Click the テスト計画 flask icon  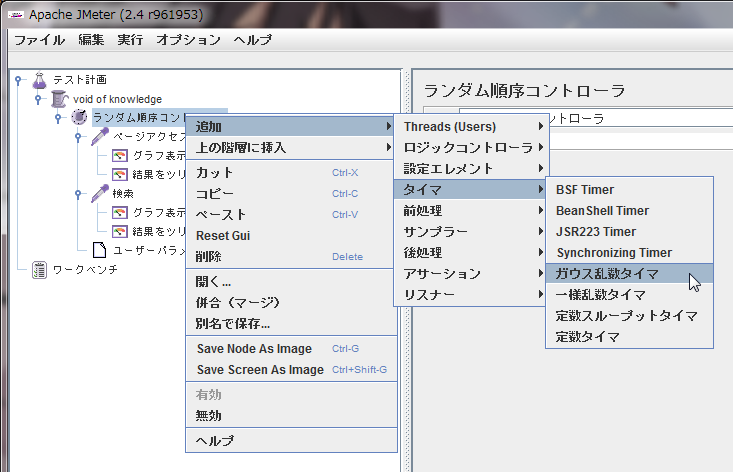click(x=40, y=80)
